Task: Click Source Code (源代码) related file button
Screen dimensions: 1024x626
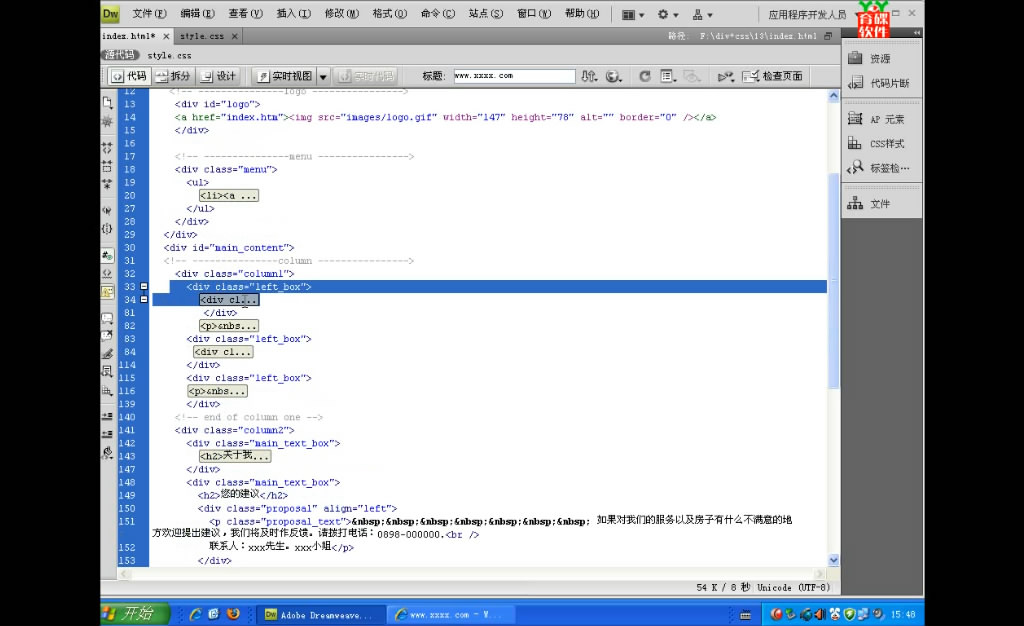Action: (x=121, y=55)
